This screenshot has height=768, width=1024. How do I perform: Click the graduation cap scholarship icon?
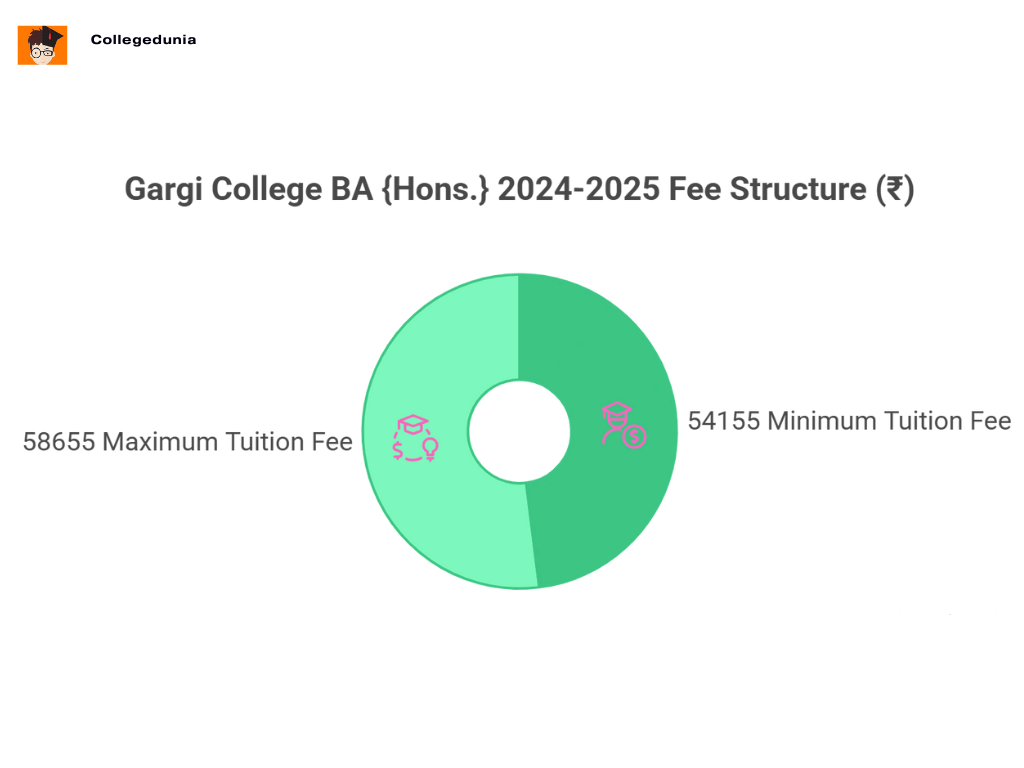(x=416, y=437)
